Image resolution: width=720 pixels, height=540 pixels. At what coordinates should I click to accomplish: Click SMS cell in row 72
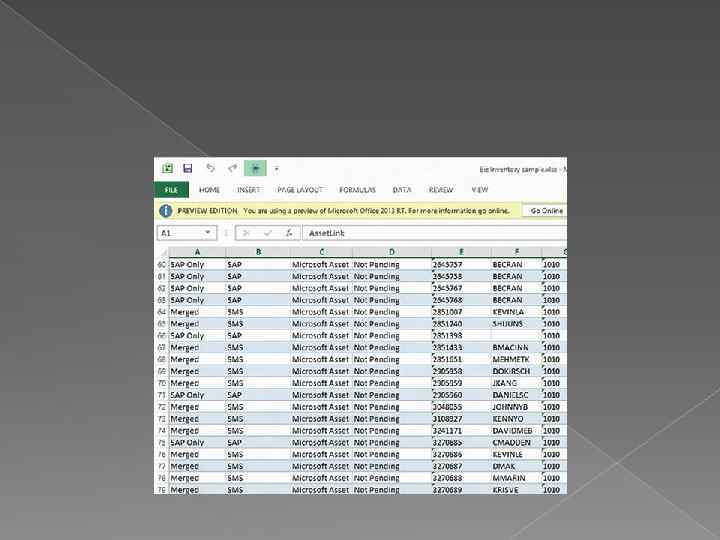tap(258, 407)
